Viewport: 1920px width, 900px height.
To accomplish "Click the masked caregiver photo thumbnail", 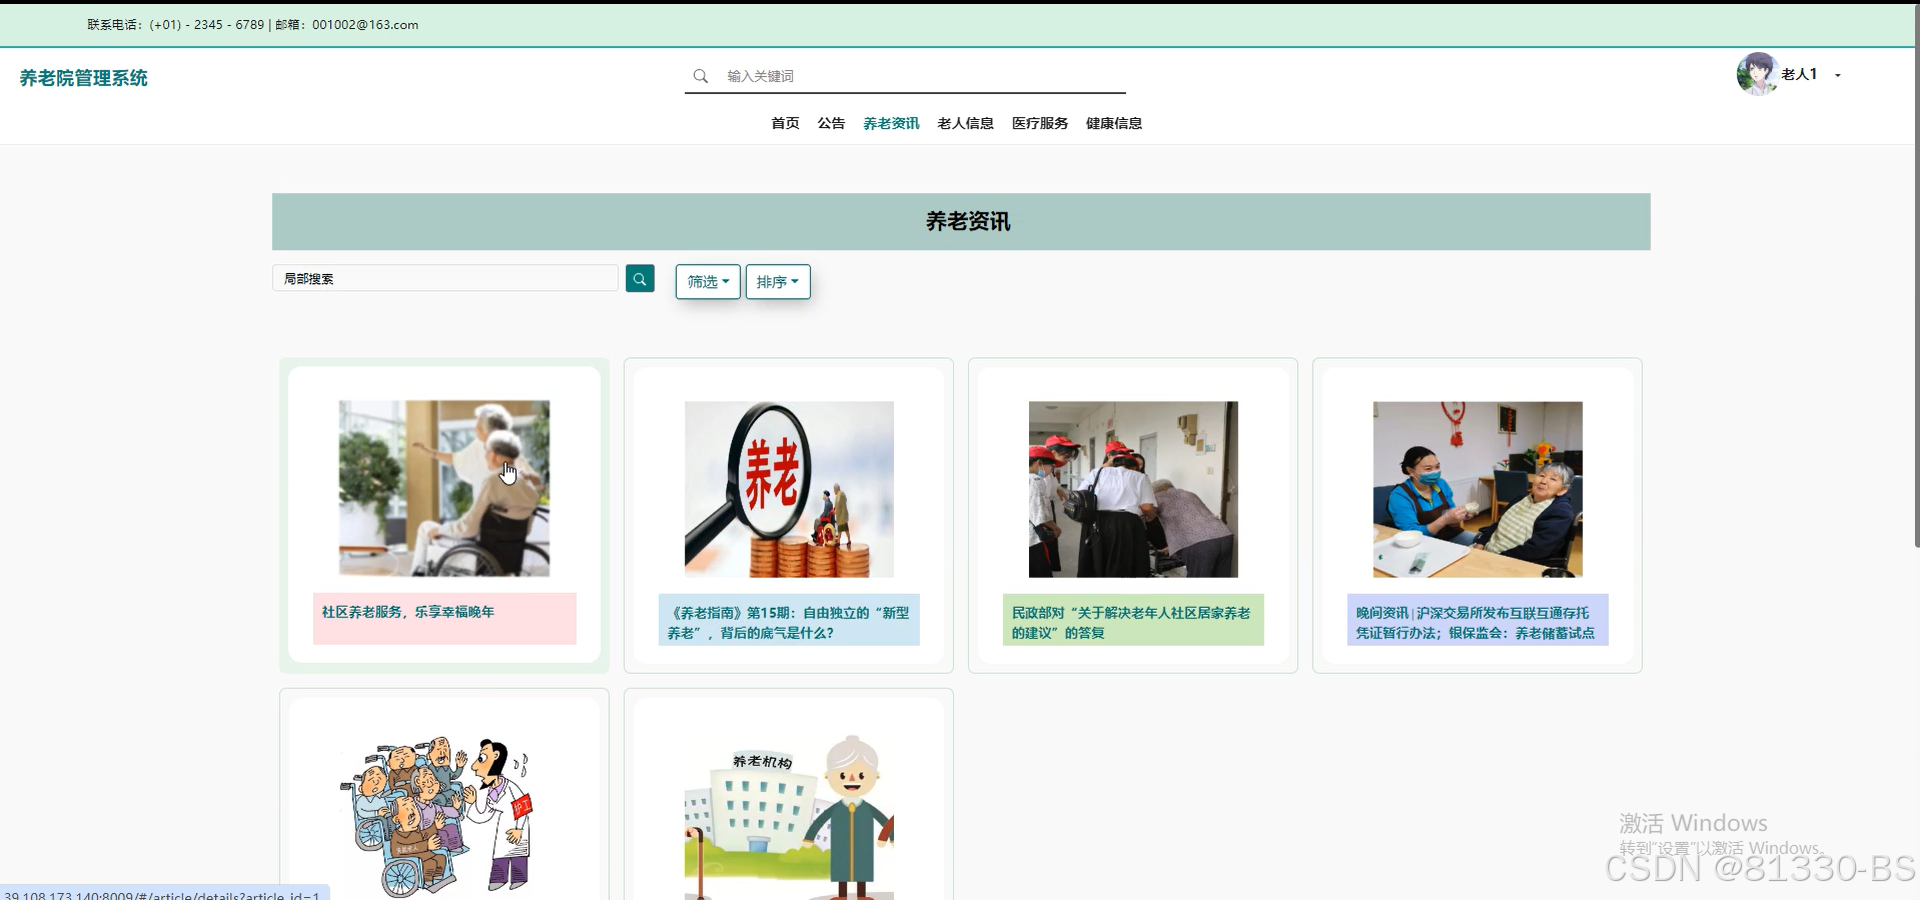I will 1477,489.
